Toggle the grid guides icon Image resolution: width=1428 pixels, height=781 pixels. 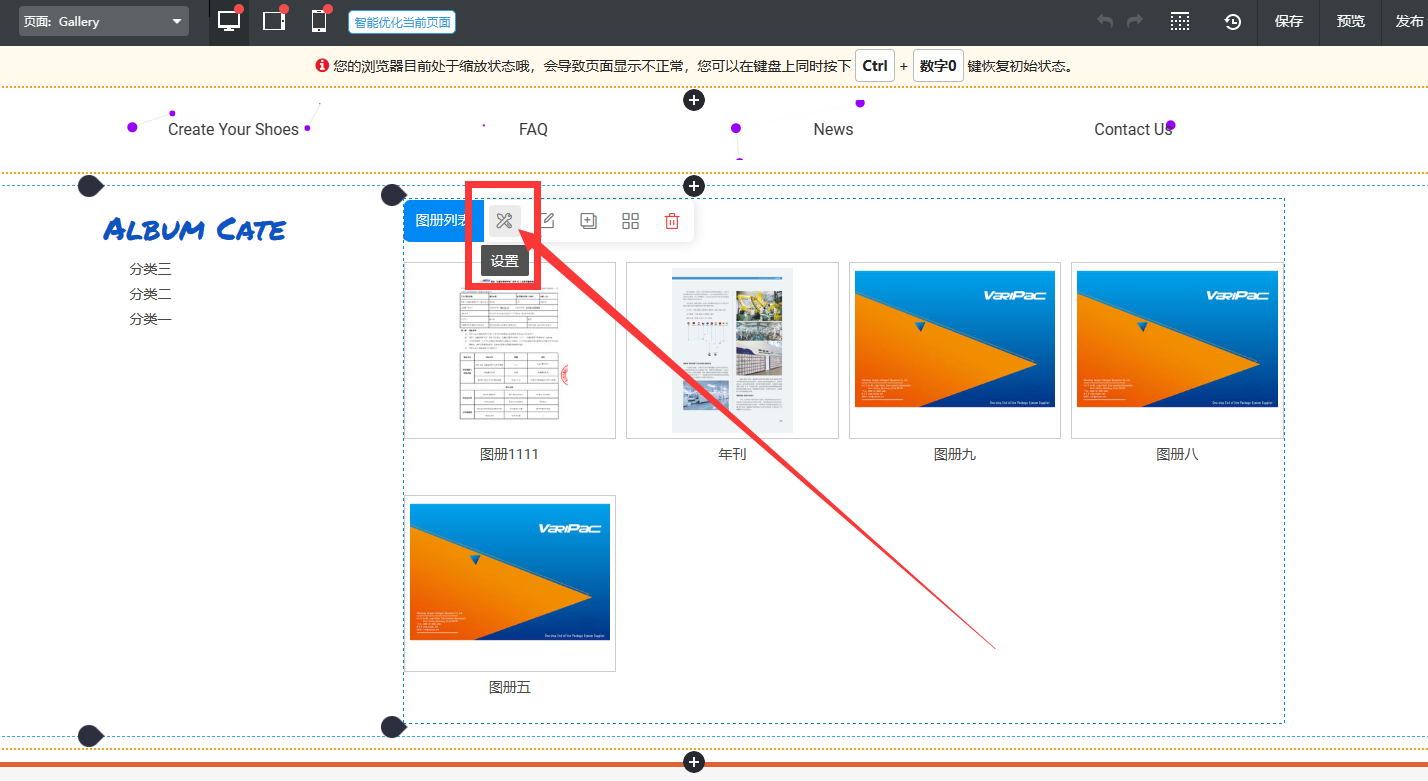1180,22
